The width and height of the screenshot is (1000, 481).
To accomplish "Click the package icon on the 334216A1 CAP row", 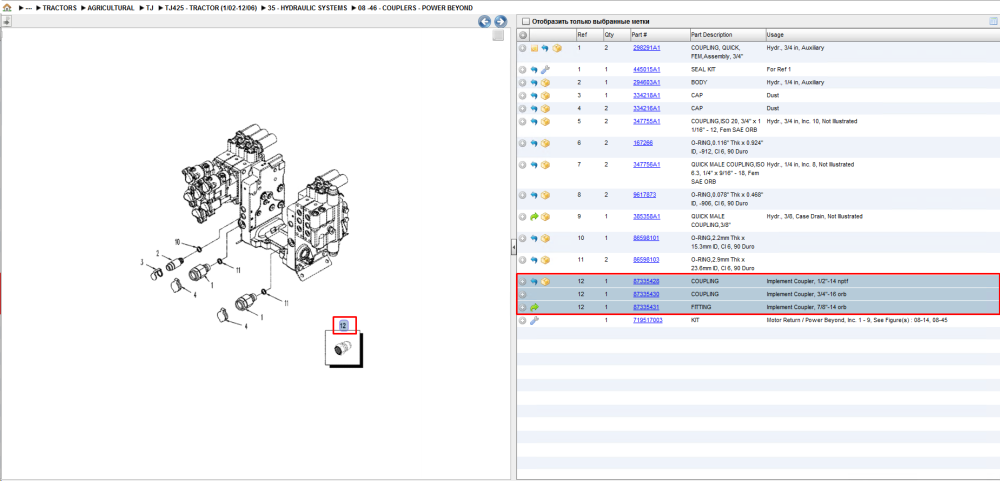I will (x=545, y=108).
